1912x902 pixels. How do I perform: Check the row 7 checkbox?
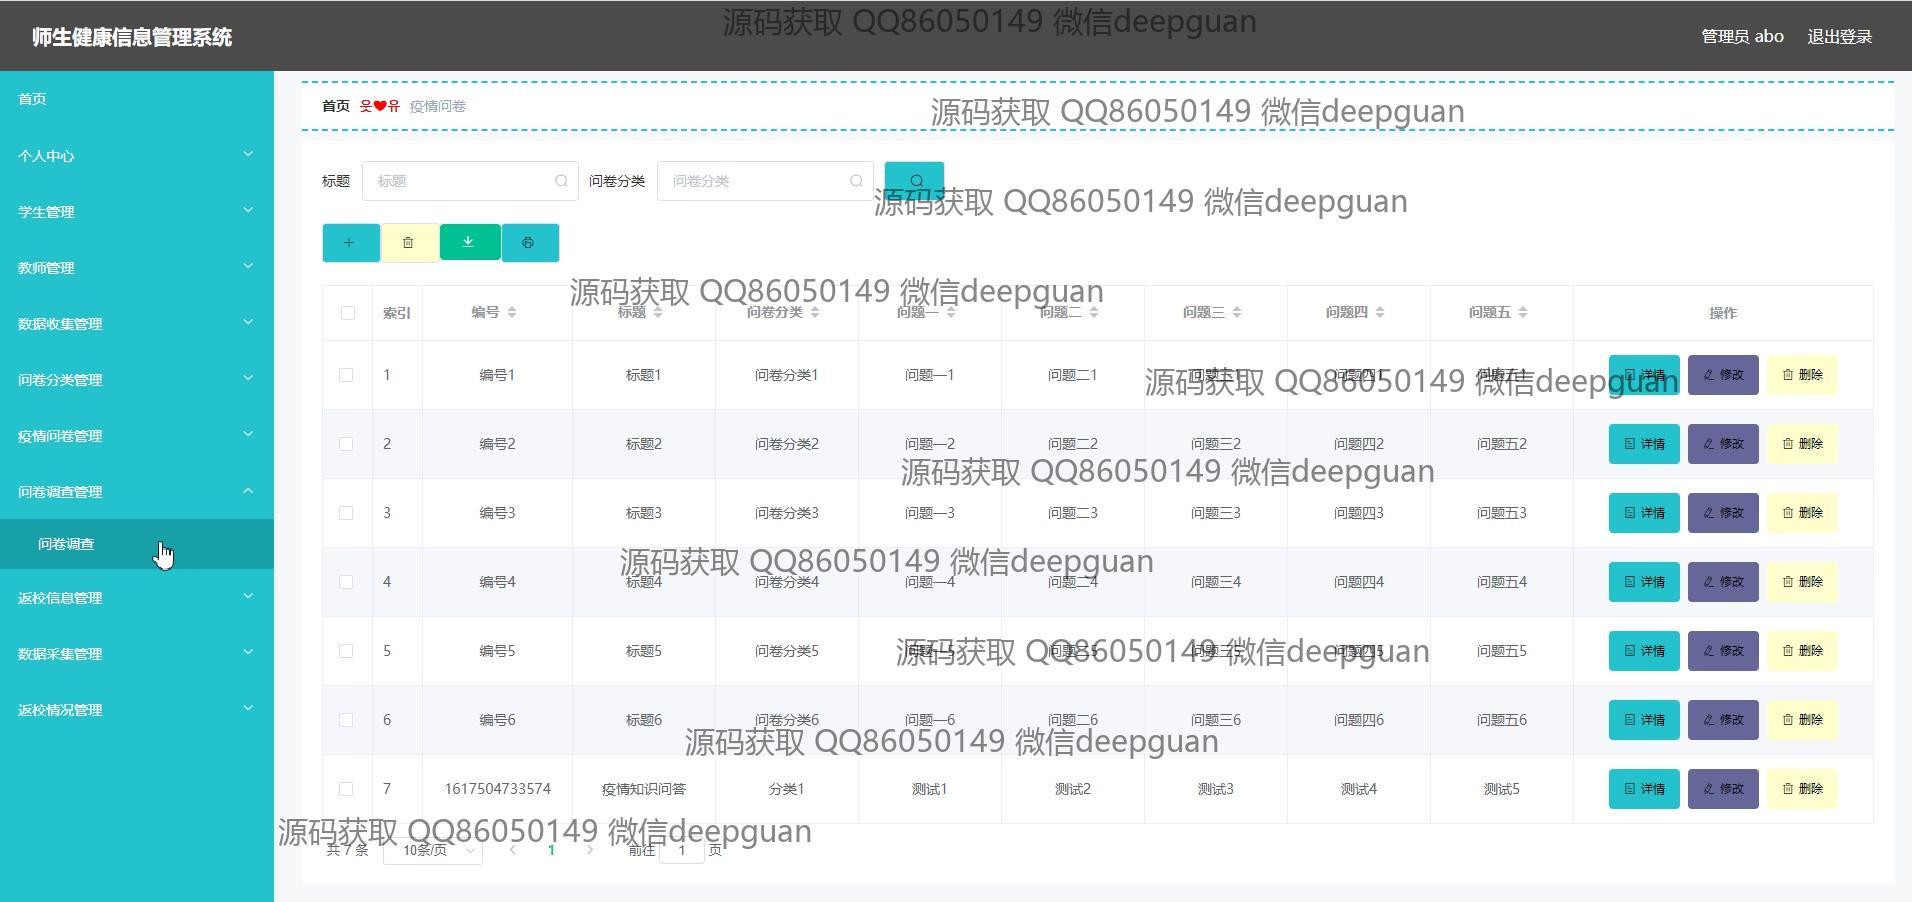pos(346,789)
